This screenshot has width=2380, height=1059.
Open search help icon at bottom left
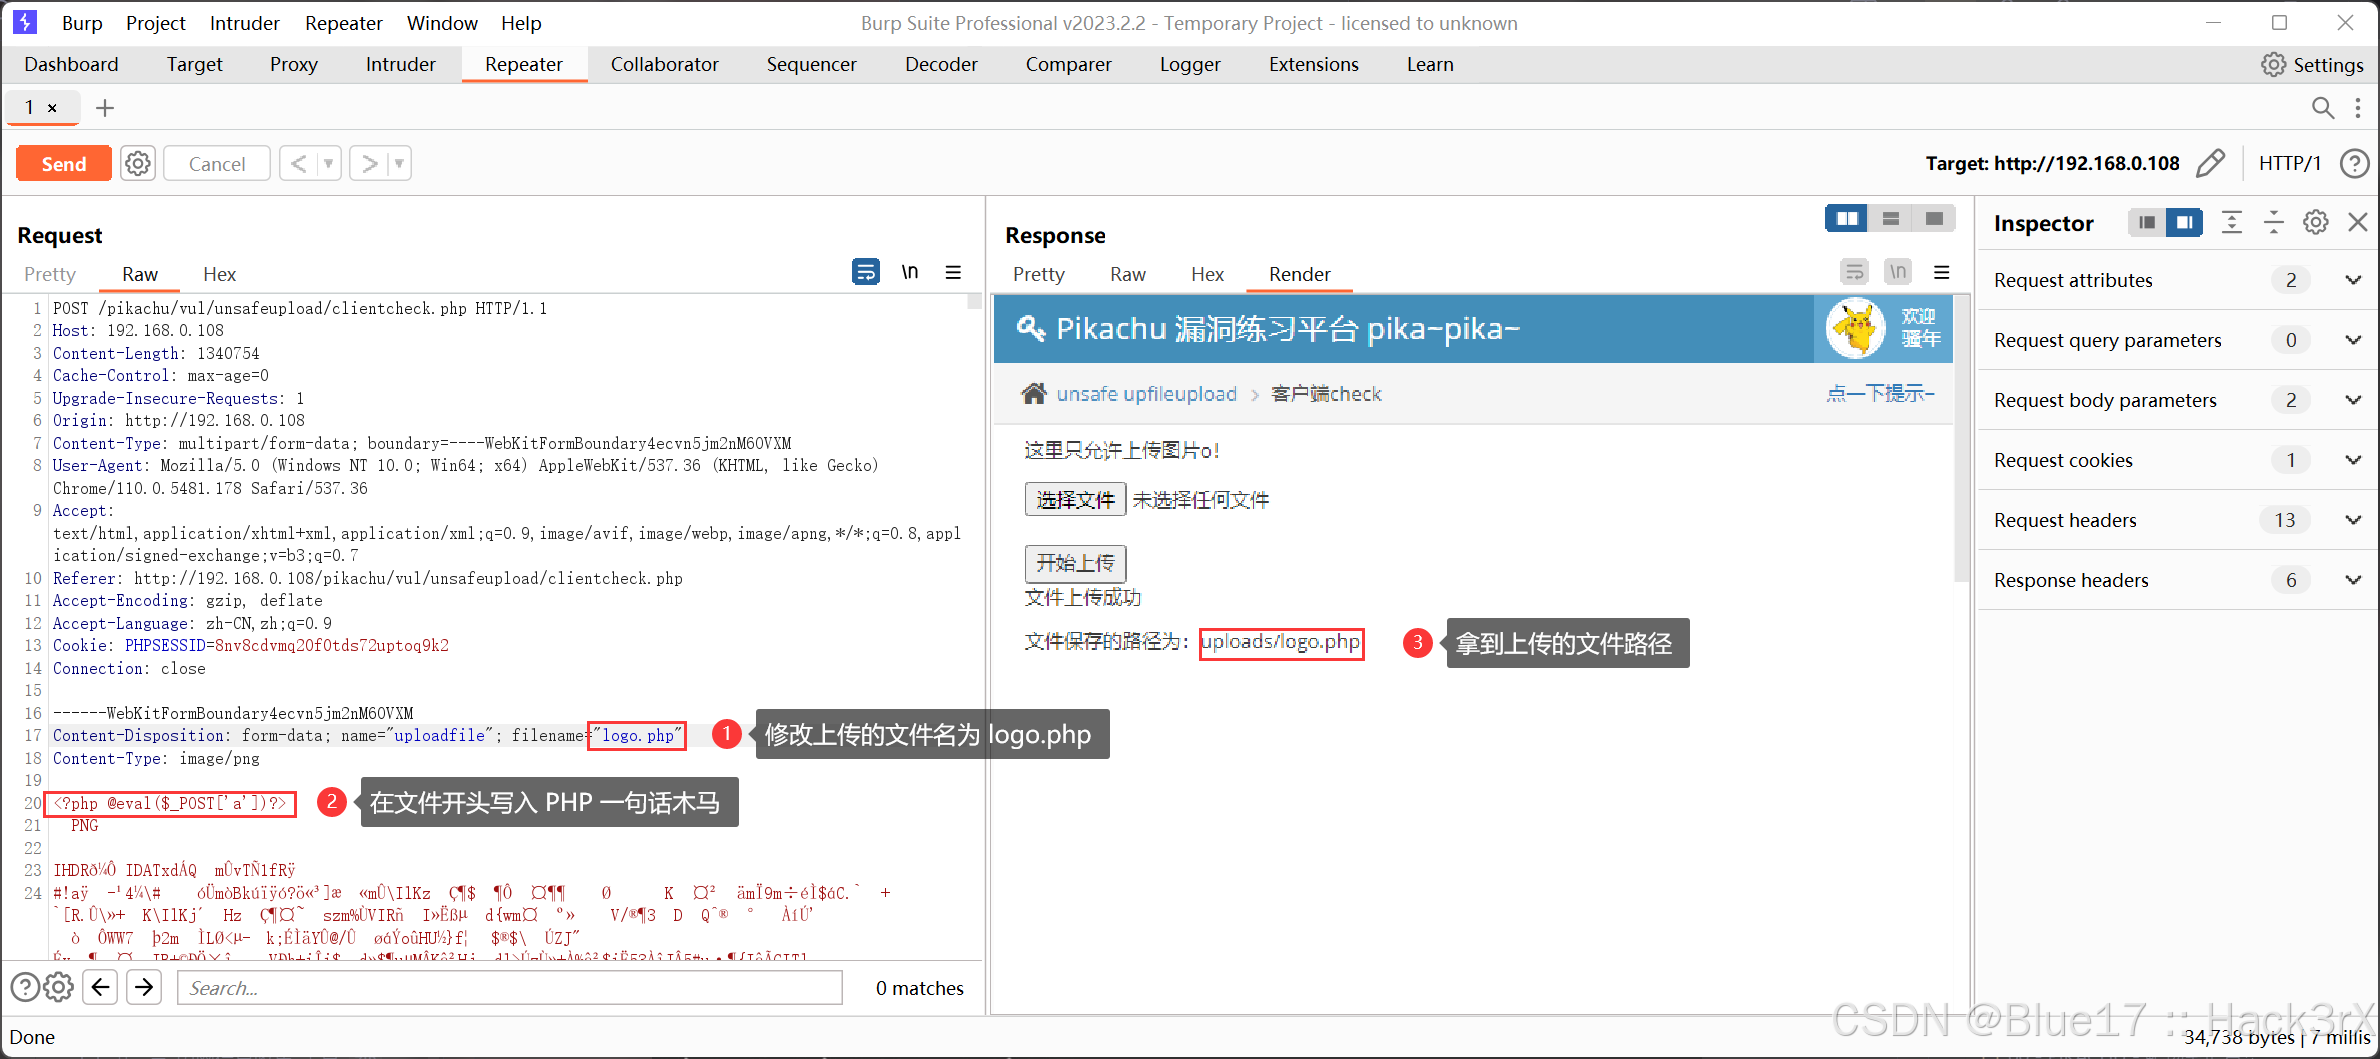point(25,987)
